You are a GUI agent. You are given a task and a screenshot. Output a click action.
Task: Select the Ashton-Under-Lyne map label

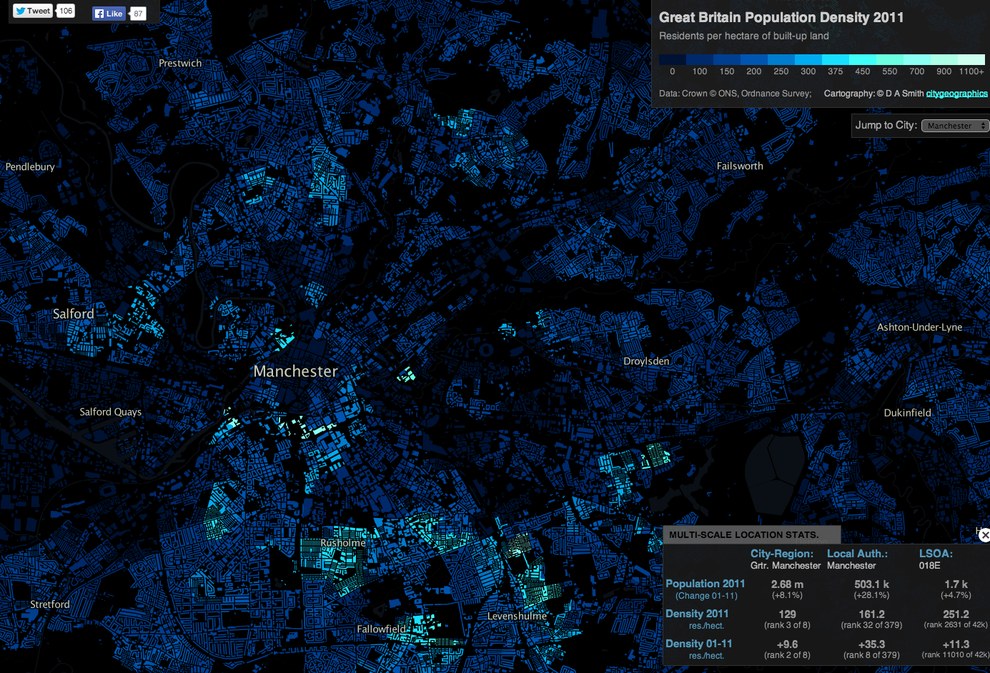[x=919, y=327]
